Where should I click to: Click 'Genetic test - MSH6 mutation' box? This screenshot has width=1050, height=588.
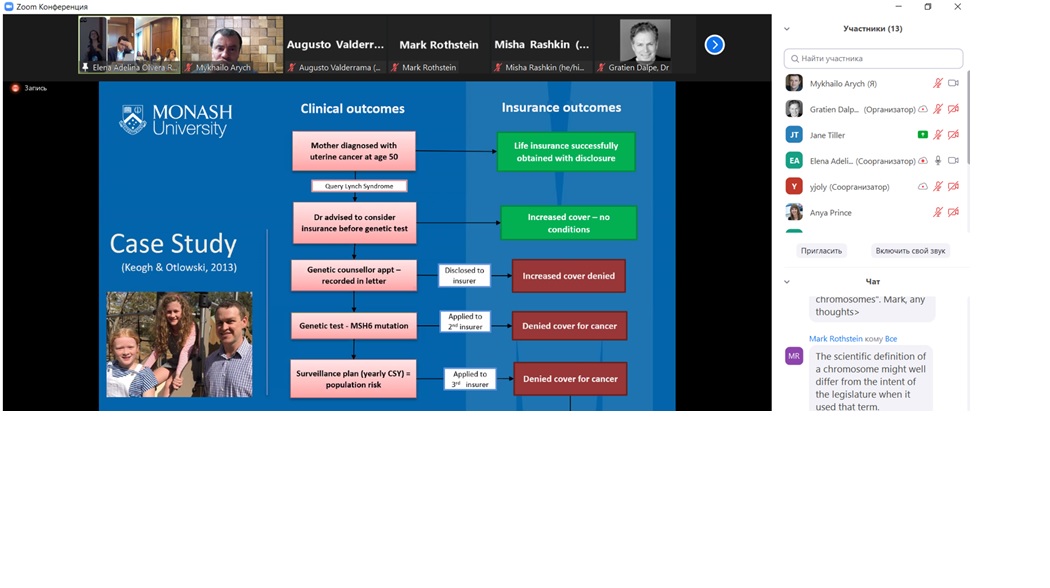pyautogui.click(x=354, y=326)
